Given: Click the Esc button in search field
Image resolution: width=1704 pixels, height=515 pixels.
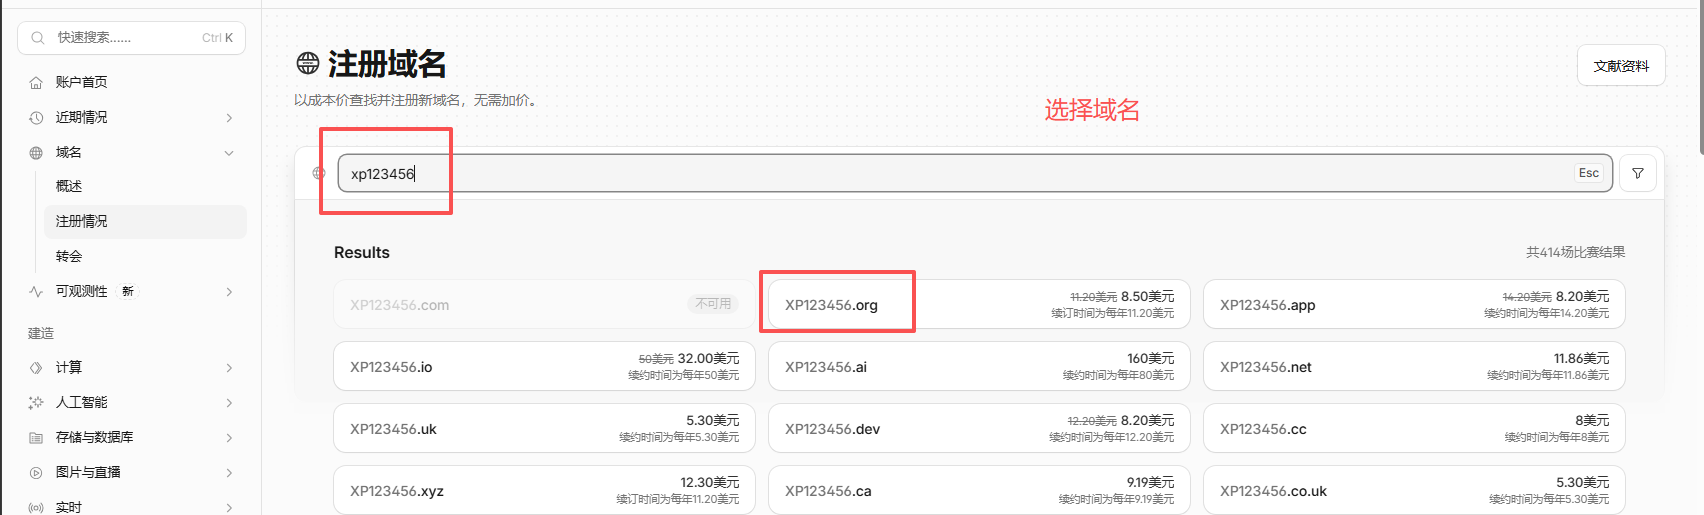Looking at the screenshot, I should coord(1589,173).
